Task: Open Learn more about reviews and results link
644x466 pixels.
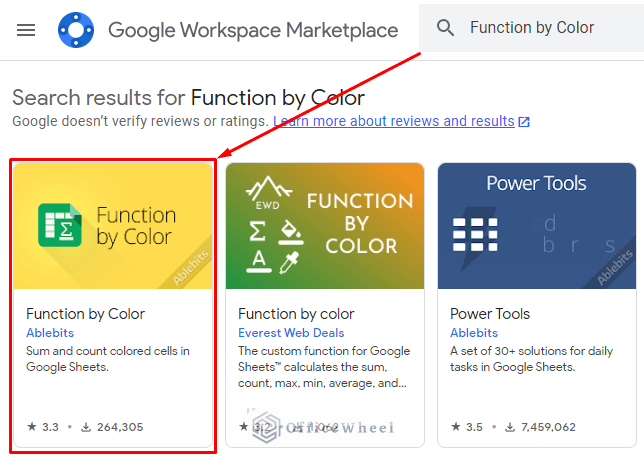Action: coord(394,121)
